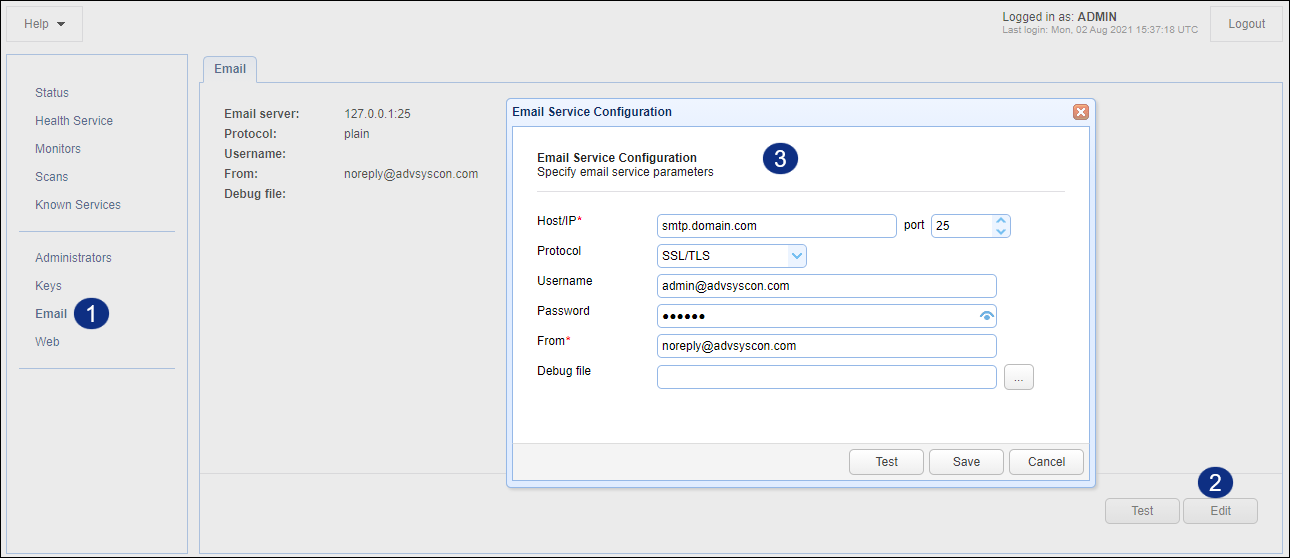Go to Health Service page

(74, 121)
